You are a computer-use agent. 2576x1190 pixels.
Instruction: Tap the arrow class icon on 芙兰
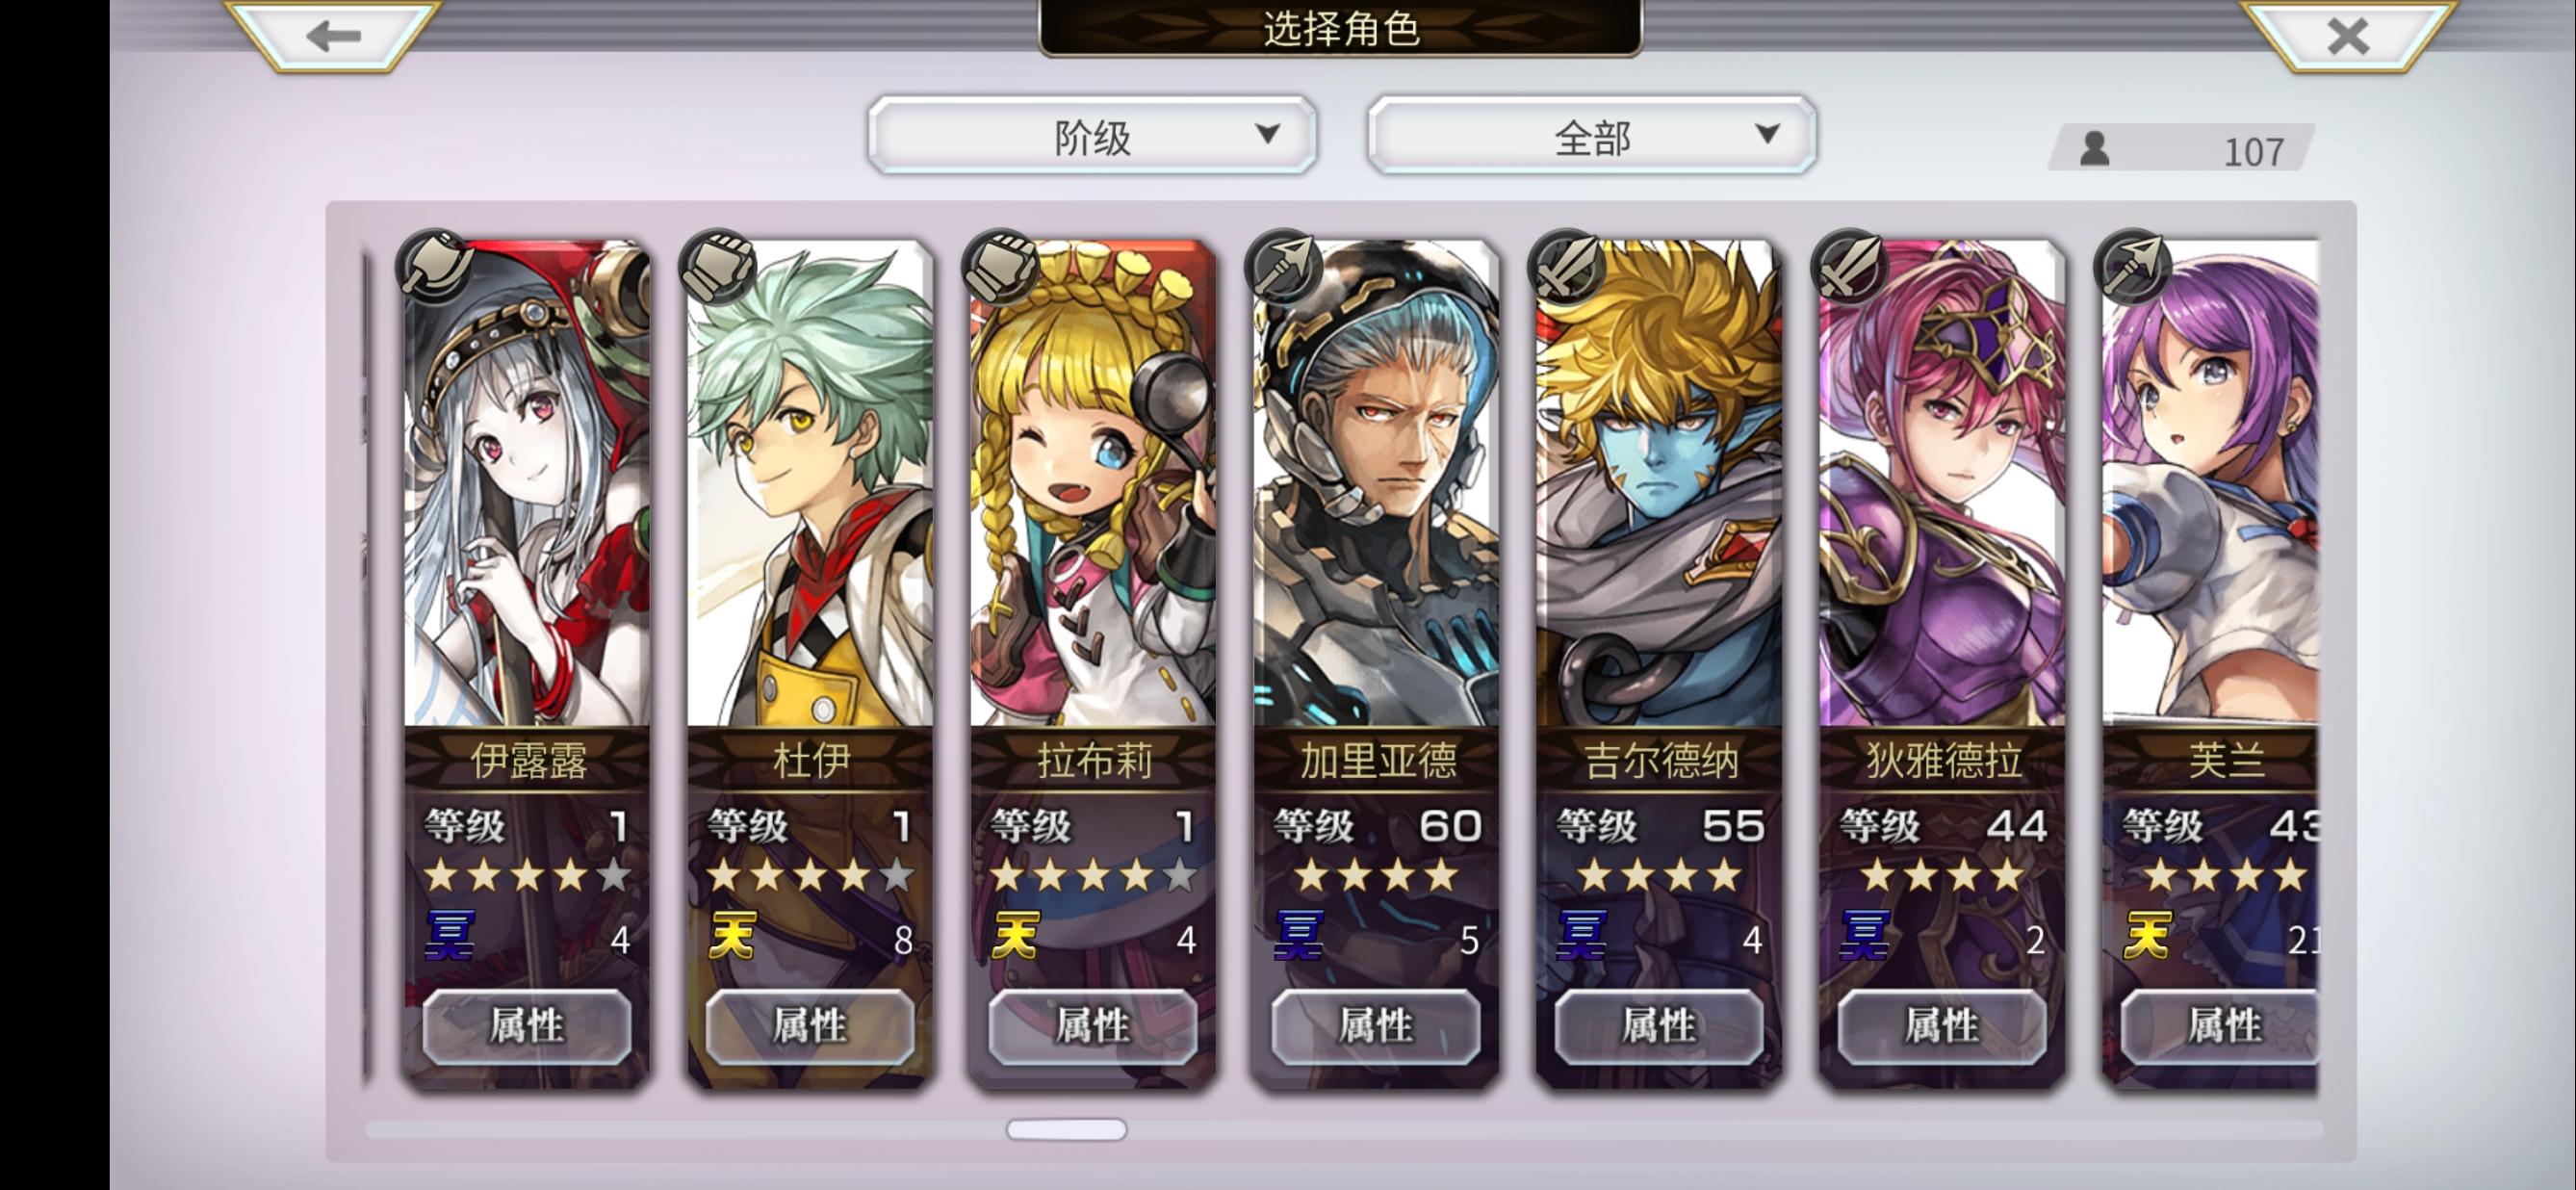click(x=2132, y=267)
